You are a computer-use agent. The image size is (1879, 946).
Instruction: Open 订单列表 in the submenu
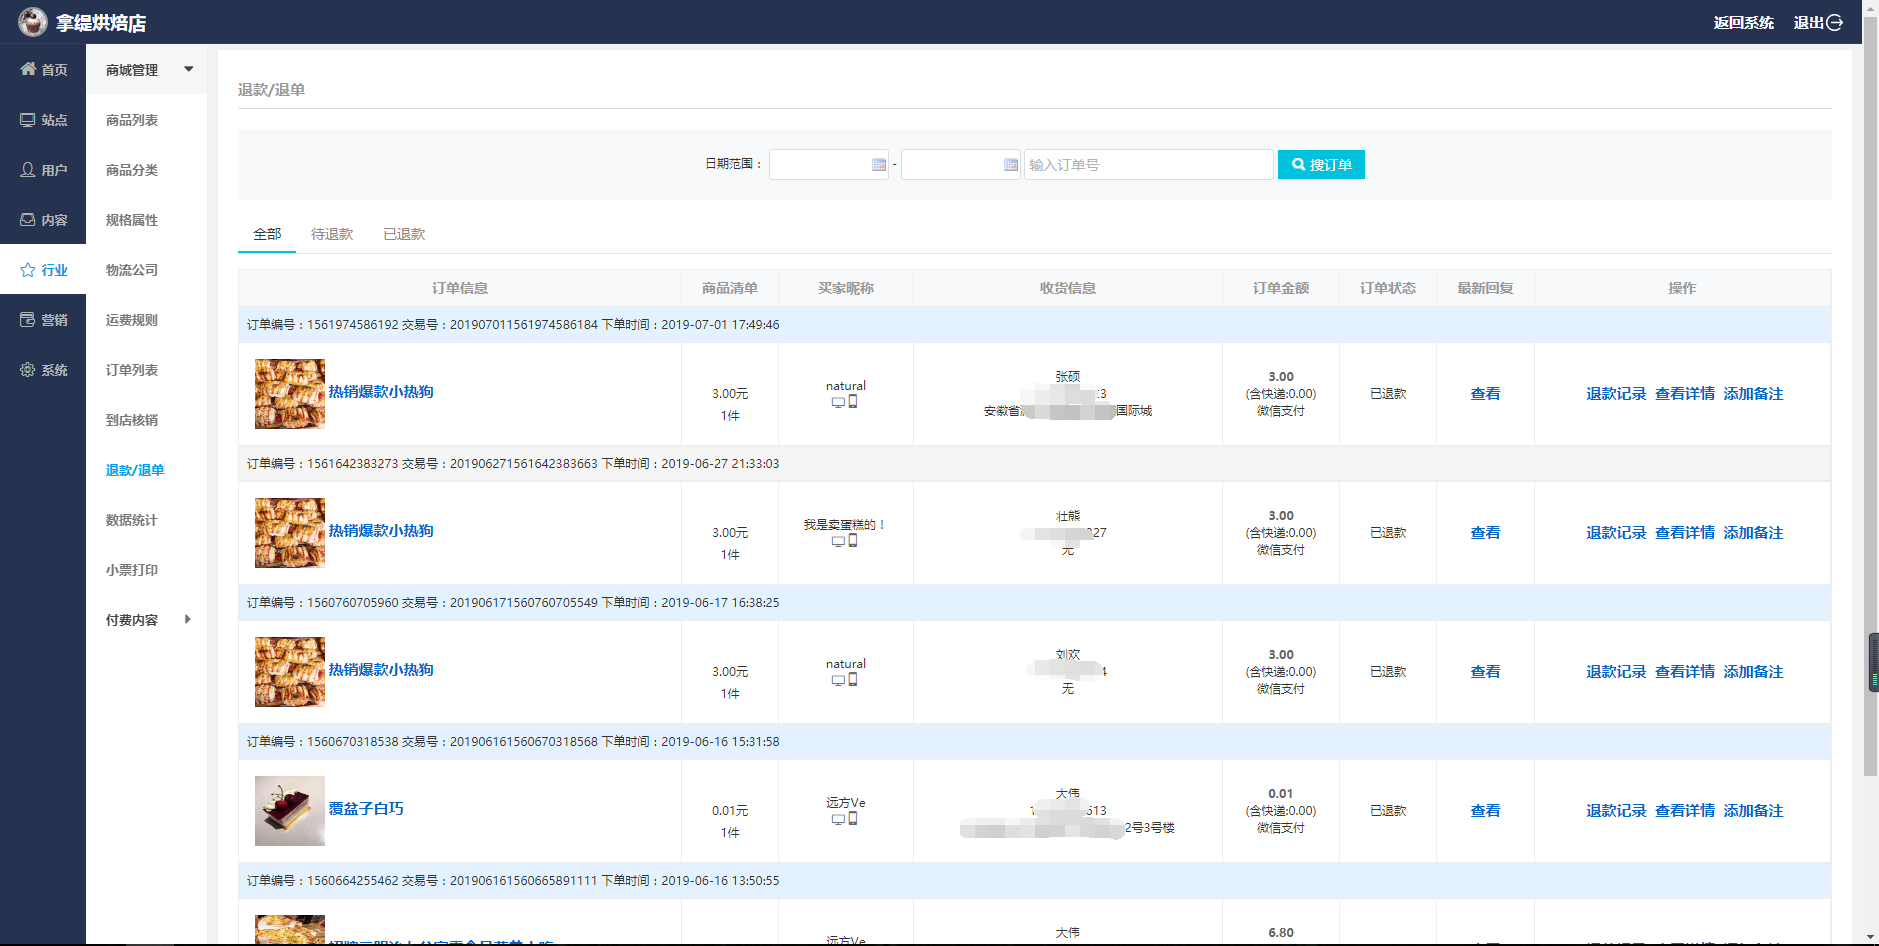click(x=132, y=370)
